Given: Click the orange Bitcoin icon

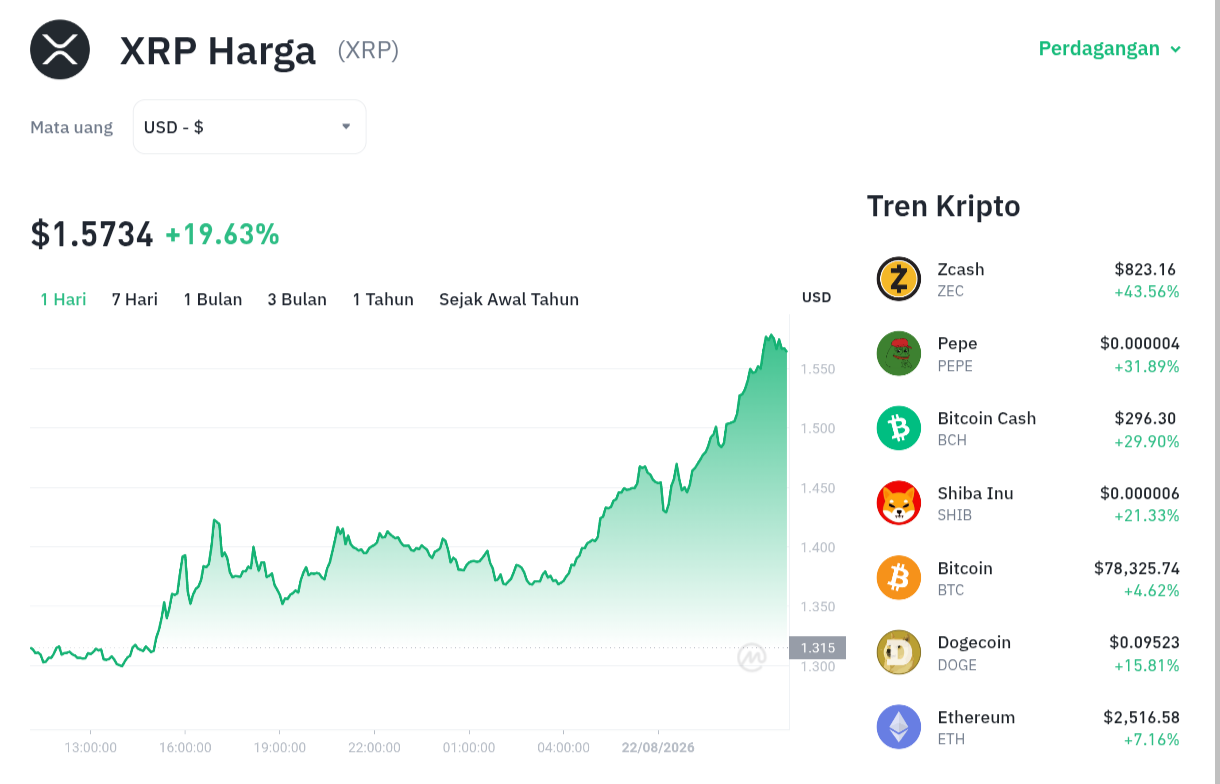Looking at the screenshot, I should 898,578.
